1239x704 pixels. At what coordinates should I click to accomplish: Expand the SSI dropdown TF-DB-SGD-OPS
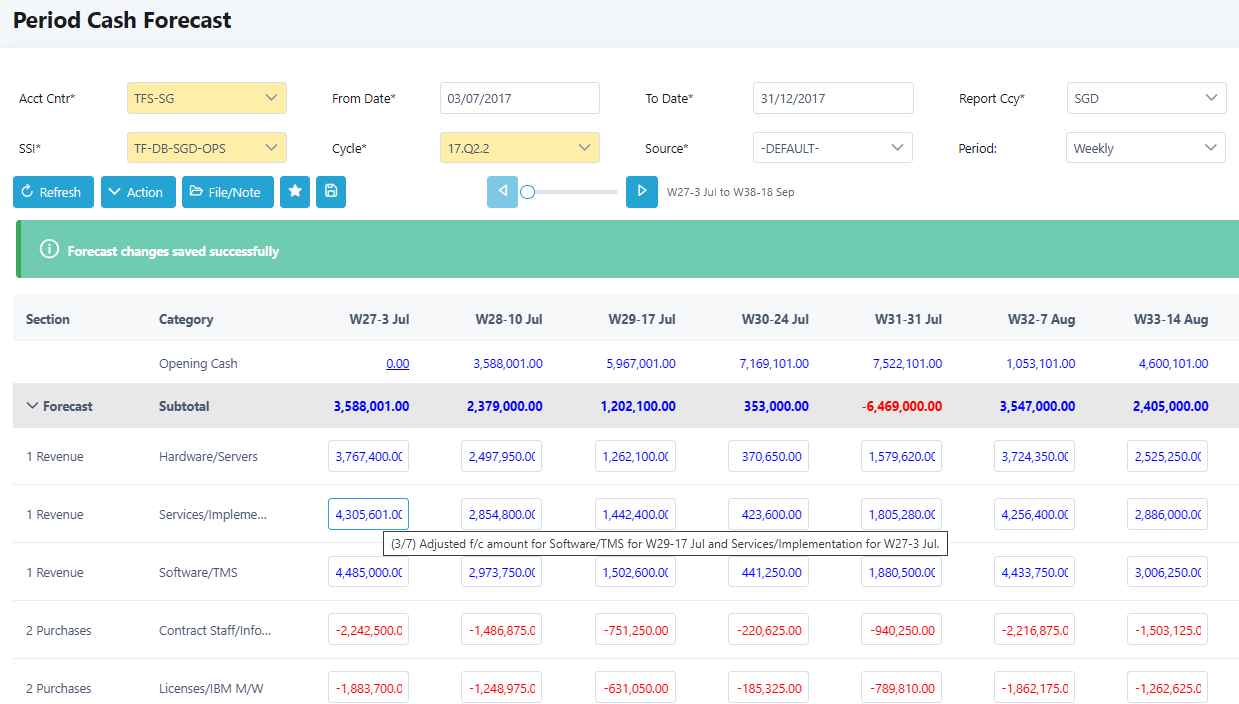tap(206, 148)
